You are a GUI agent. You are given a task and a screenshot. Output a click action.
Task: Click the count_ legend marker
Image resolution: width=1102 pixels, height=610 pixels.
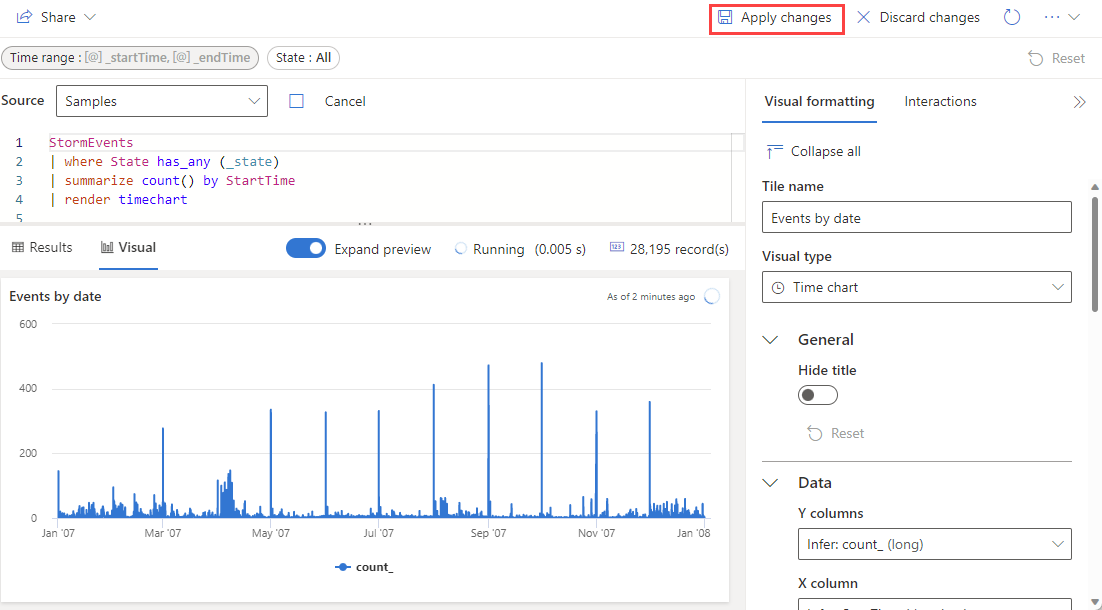343,567
